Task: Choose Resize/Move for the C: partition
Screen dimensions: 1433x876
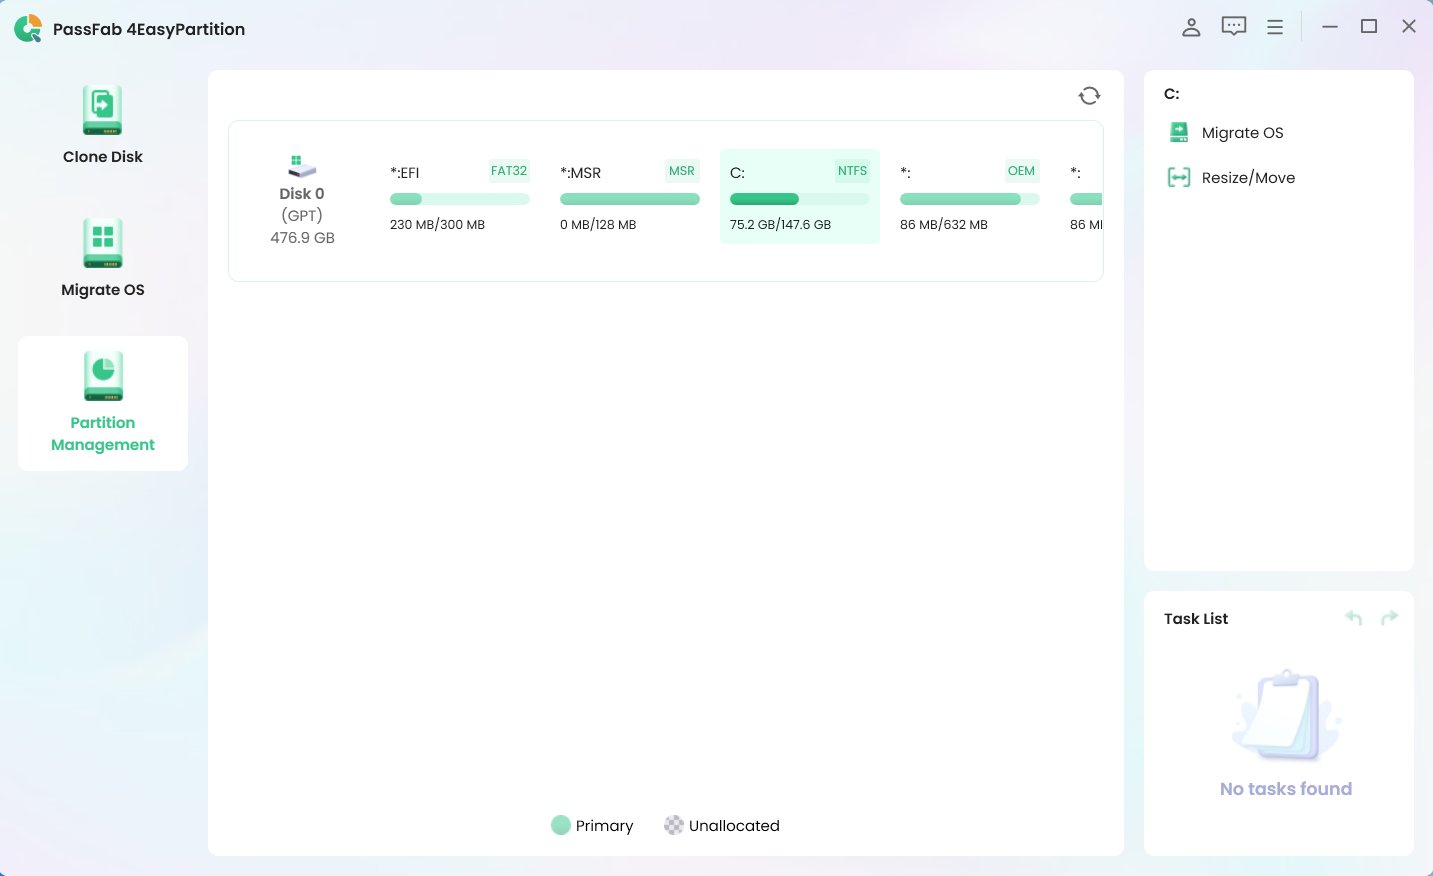Action: tap(1247, 178)
